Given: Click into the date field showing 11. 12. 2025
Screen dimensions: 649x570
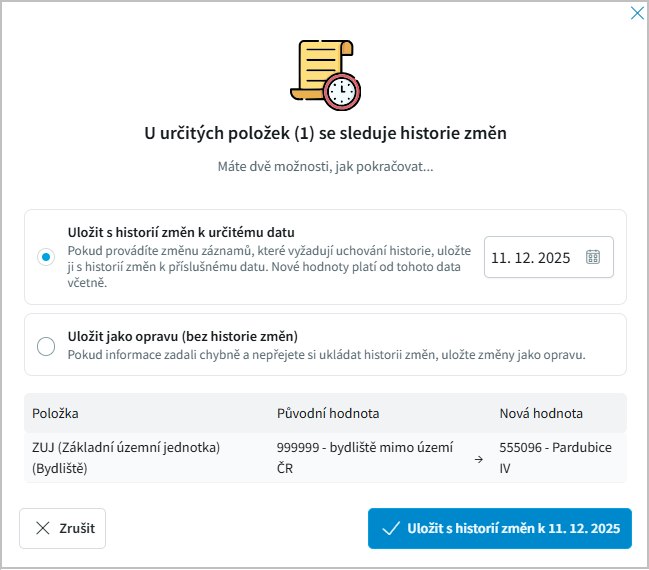Looking at the screenshot, I should tap(531, 257).
